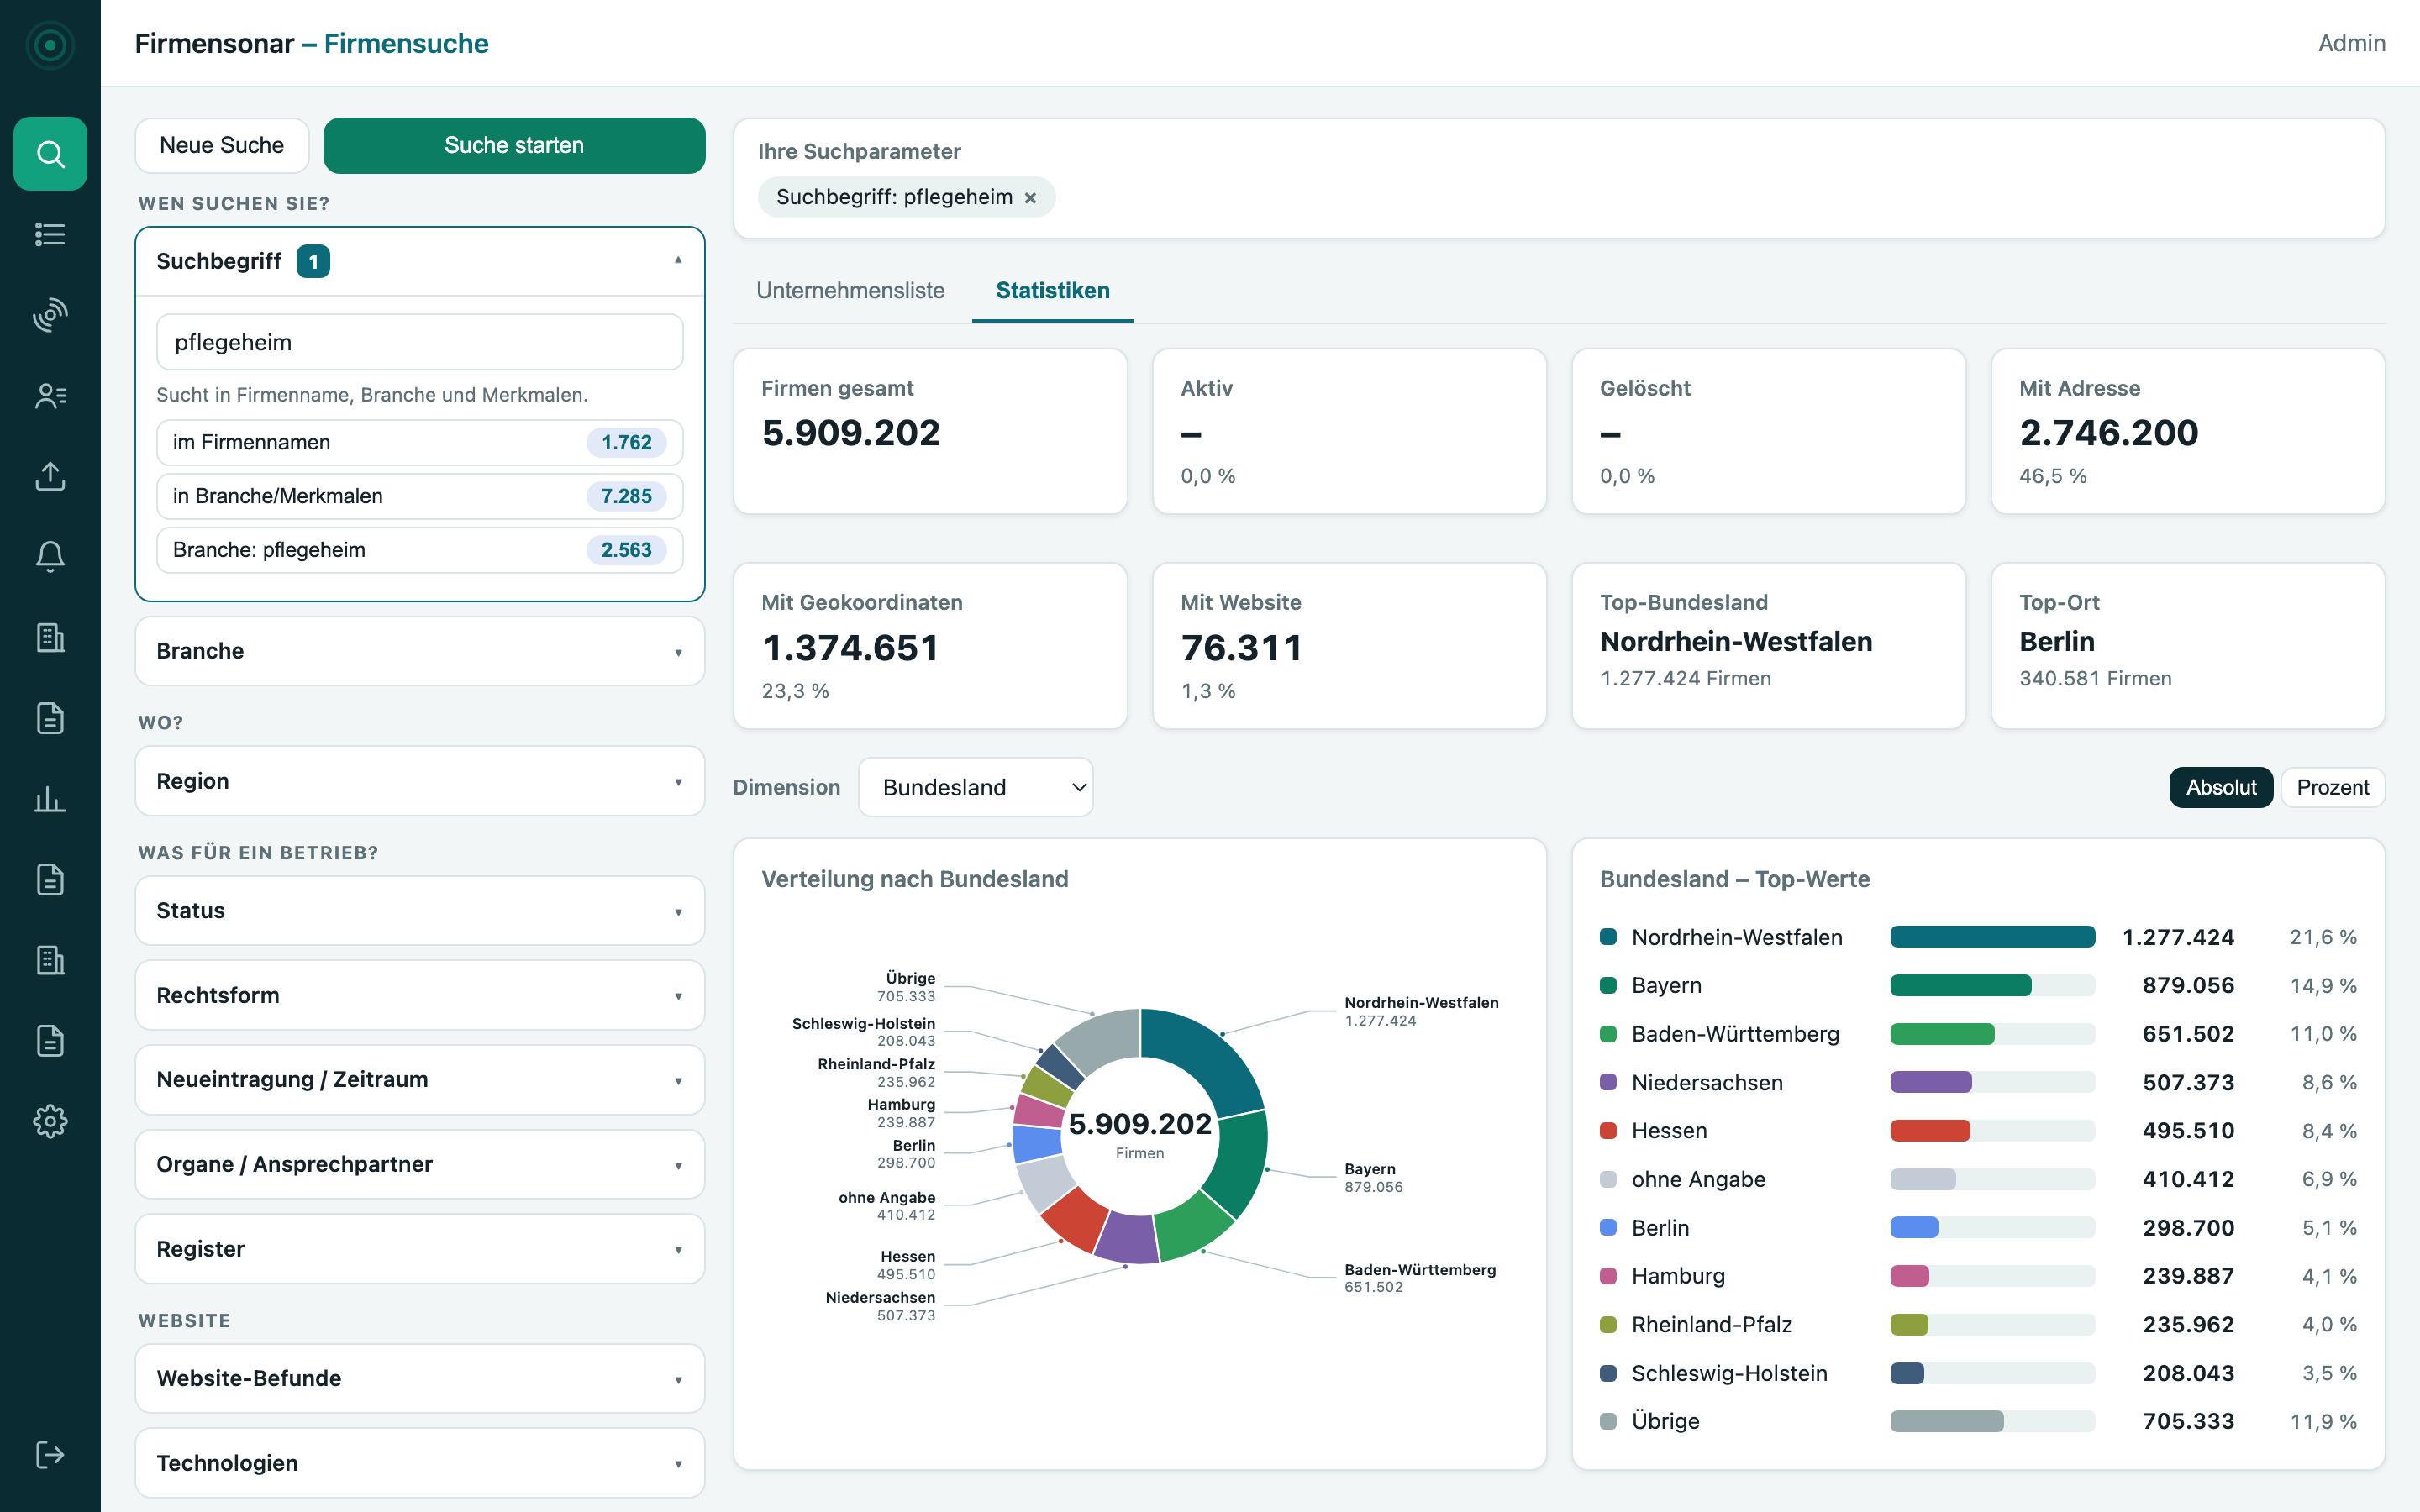Expand the Rechtsform filter
Image resolution: width=2420 pixels, height=1512 pixels.
pyautogui.click(x=420, y=995)
